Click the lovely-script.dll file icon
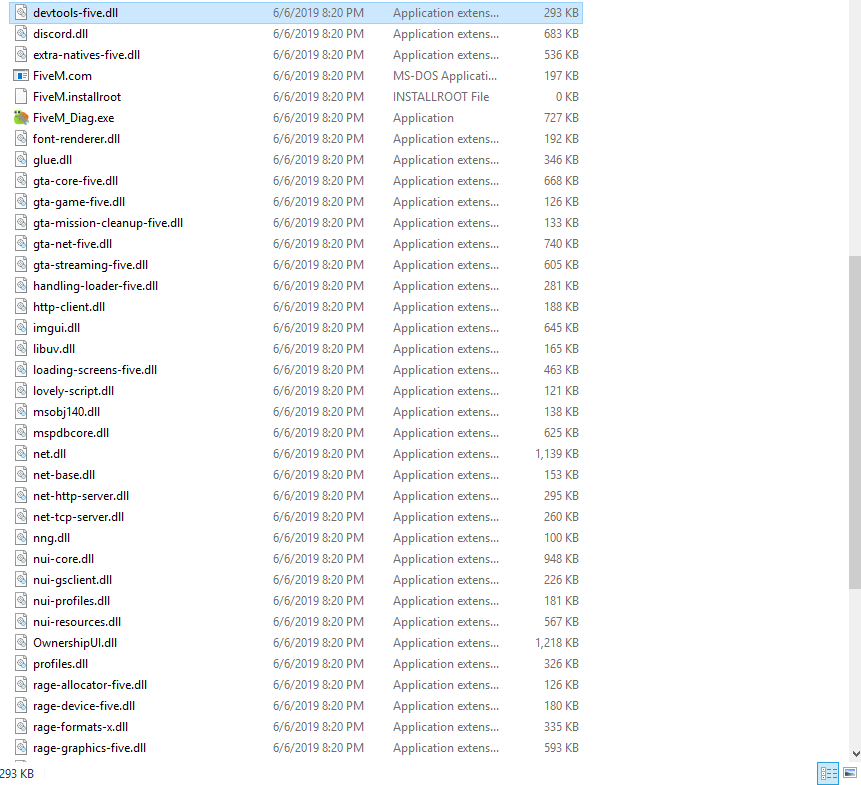The width and height of the screenshot is (861, 785). pos(21,391)
